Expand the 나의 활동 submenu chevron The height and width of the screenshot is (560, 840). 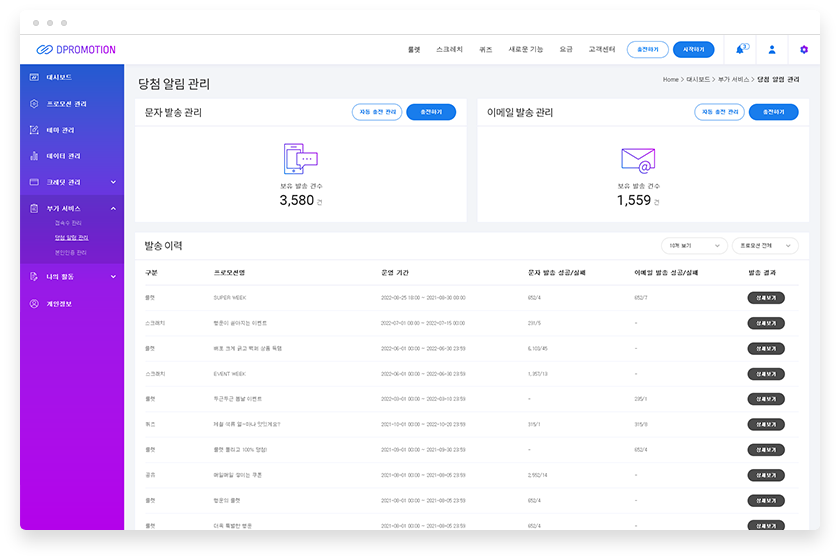(113, 277)
